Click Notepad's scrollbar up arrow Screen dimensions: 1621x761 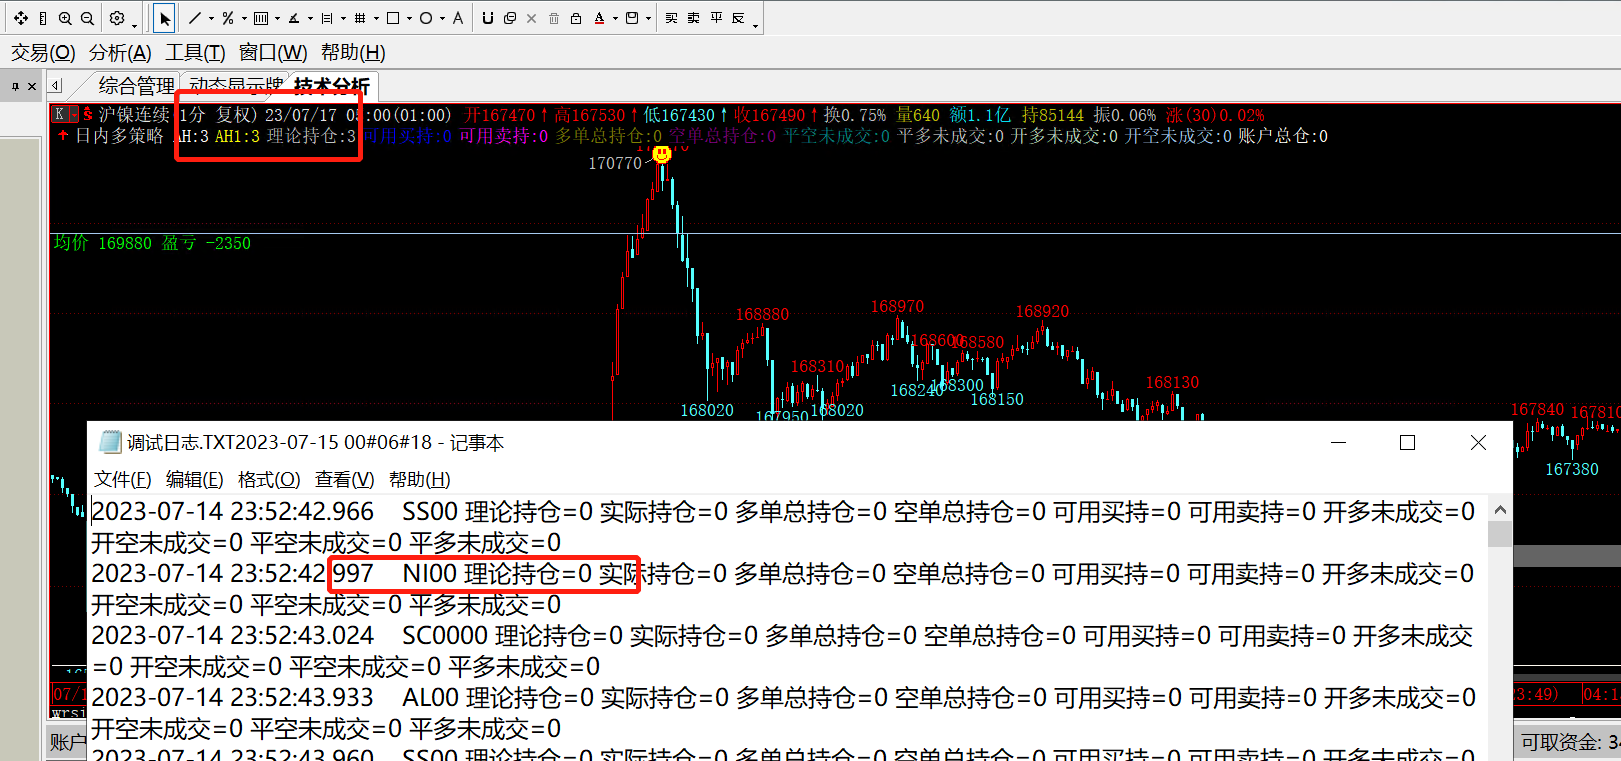(1500, 510)
